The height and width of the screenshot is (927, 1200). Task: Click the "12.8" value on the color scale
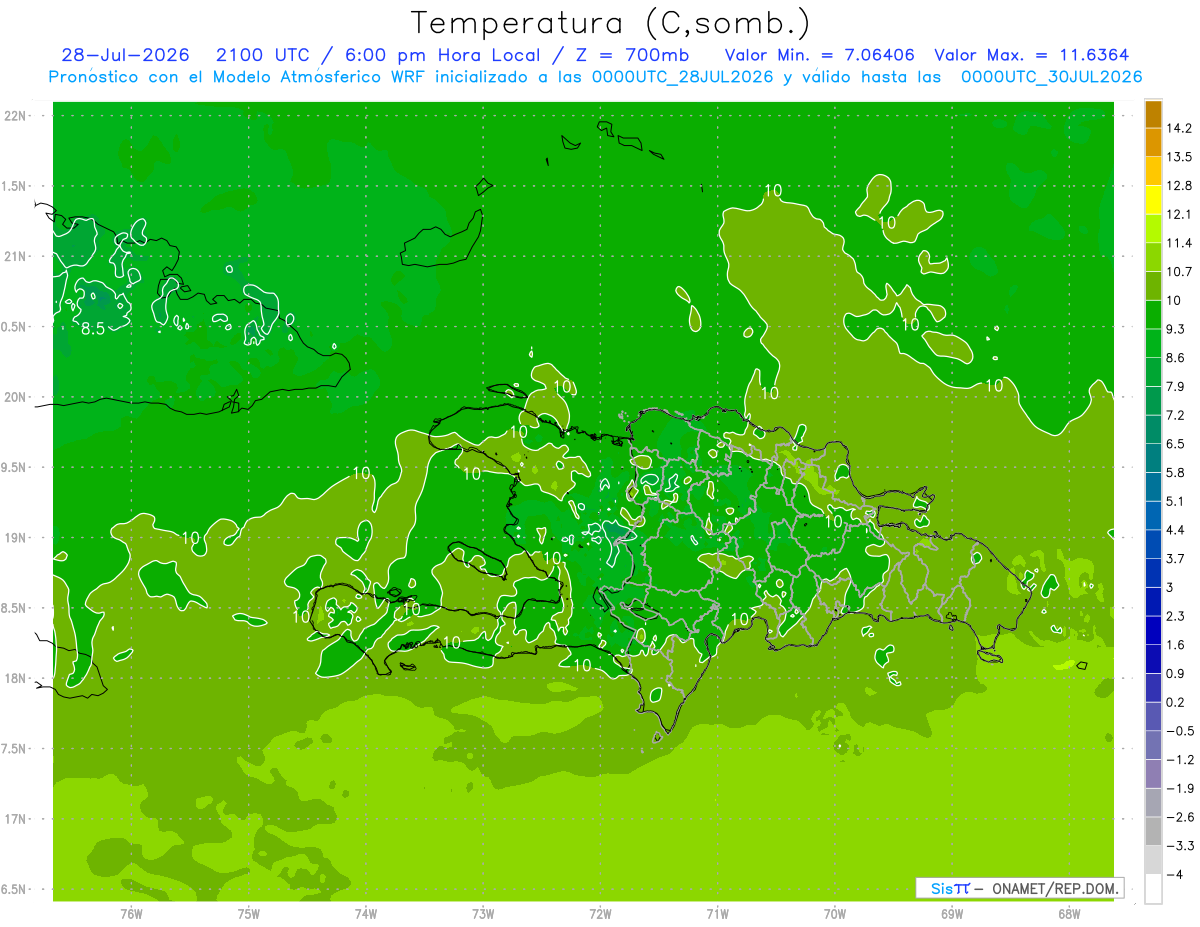pyautogui.click(x=1181, y=186)
